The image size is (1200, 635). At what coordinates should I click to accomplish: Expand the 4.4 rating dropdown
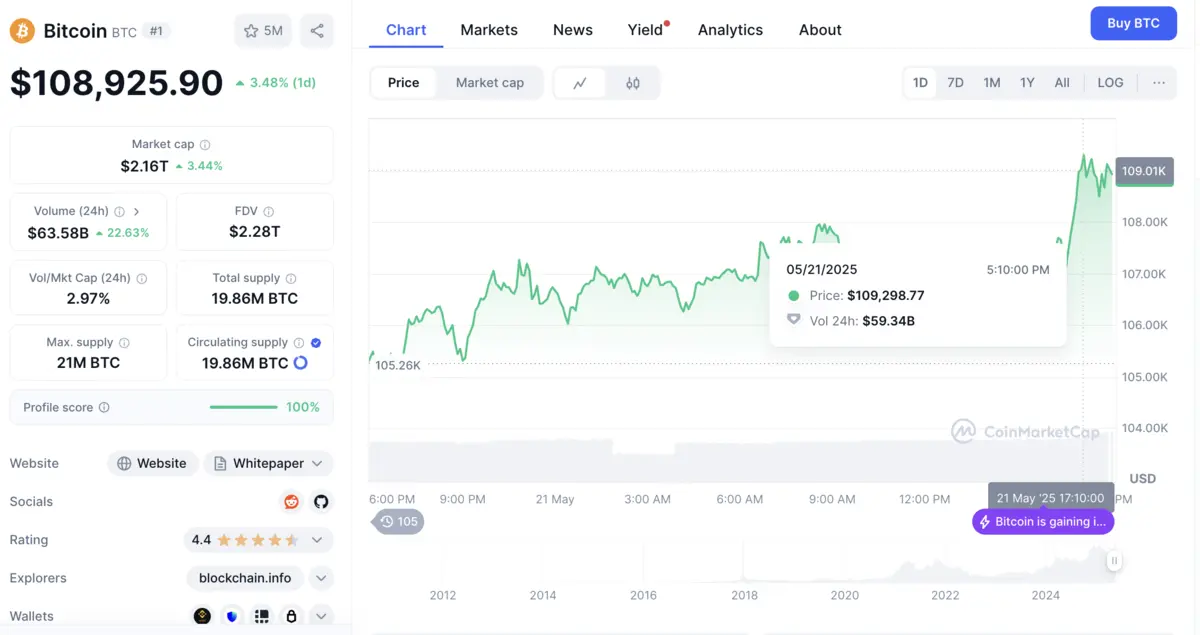(x=317, y=540)
